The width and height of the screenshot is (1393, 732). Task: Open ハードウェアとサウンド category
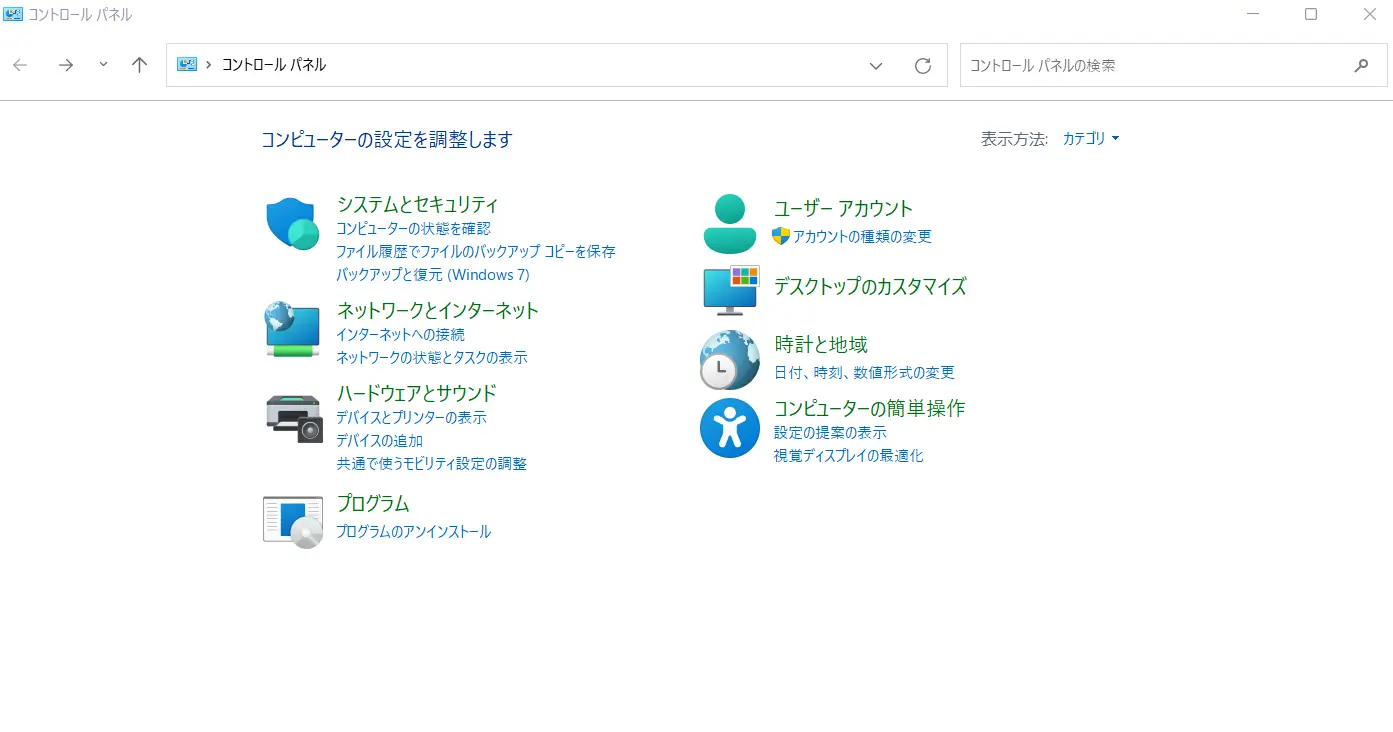click(417, 393)
